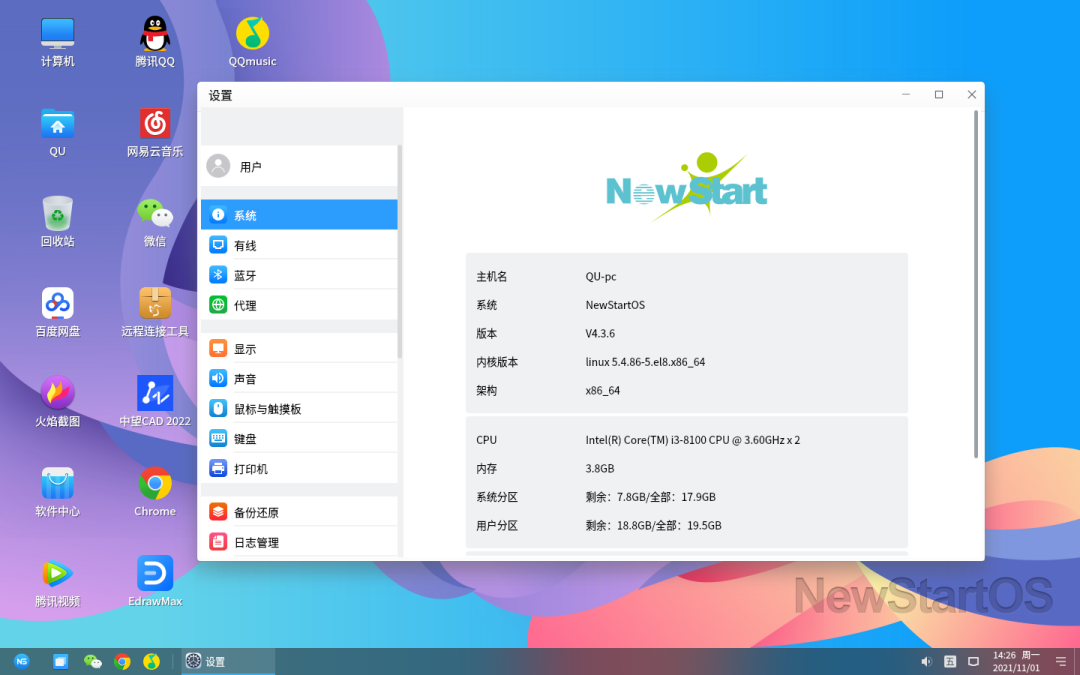Click the NewStartOS system value
Image resolution: width=1080 pixels, height=675 pixels.
coord(615,304)
